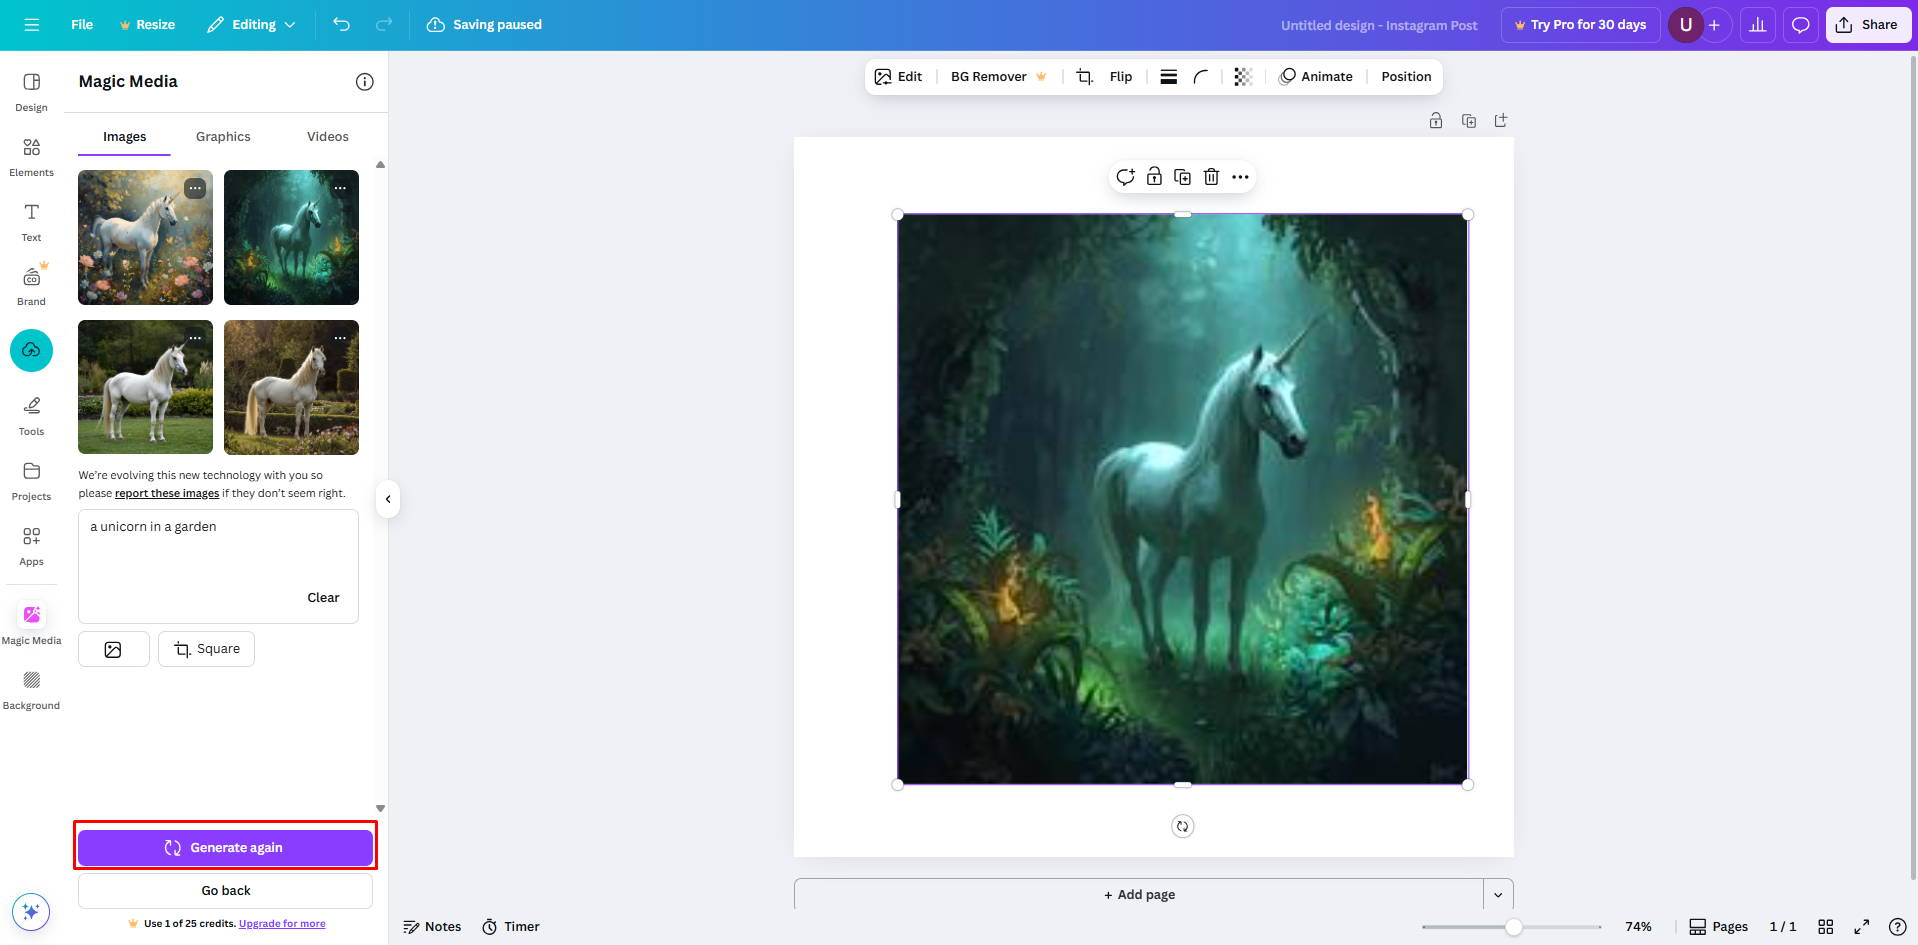Toggle fullscreen presentation mode
Image resolution: width=1918 pixels, height=945 pixels.
[1861, 927]
